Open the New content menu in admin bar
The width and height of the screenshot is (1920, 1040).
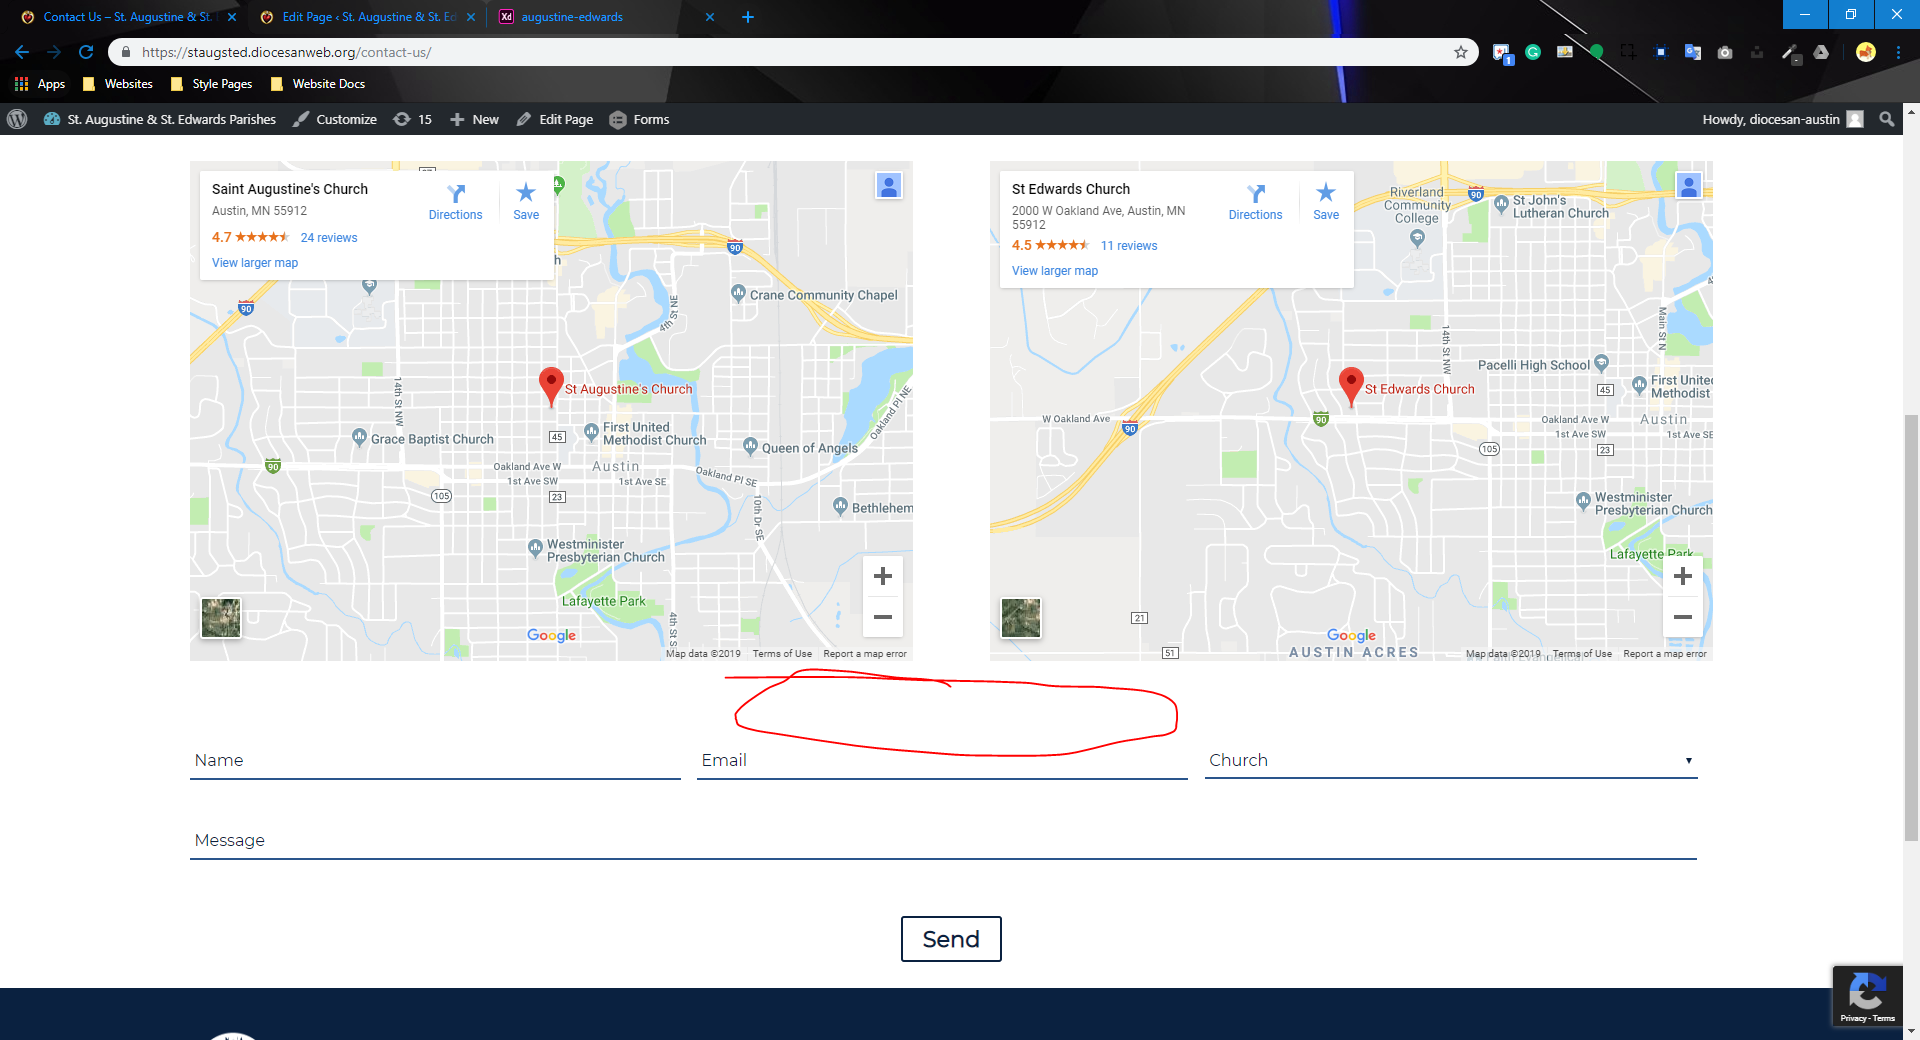(x=474, y=119)
